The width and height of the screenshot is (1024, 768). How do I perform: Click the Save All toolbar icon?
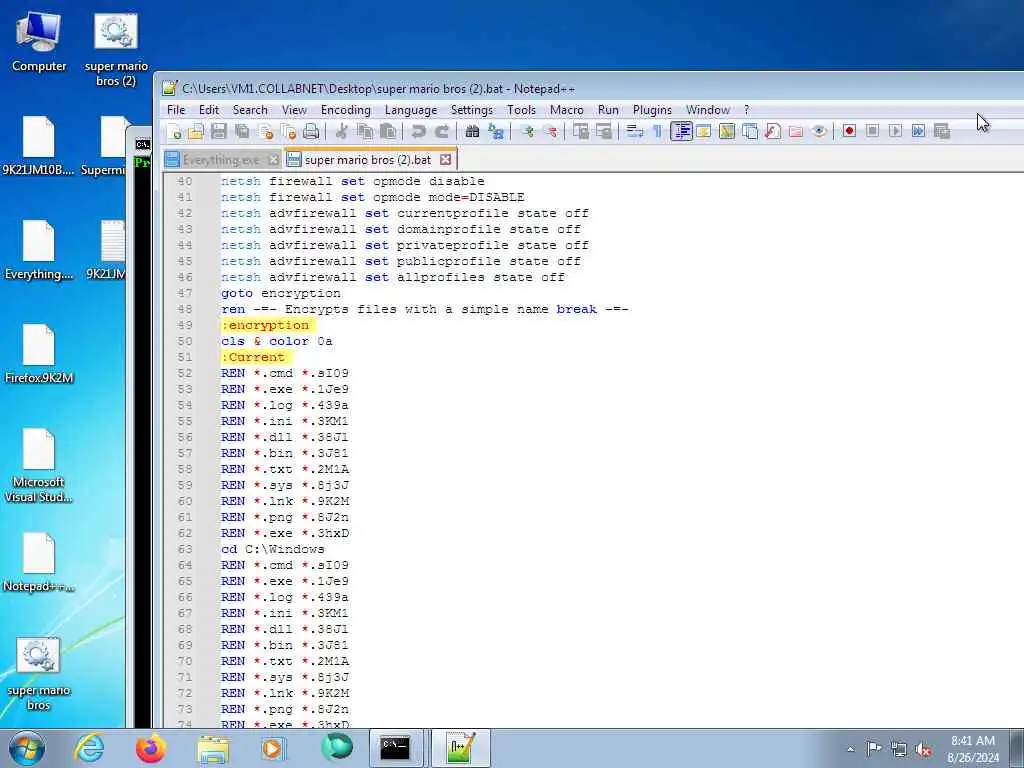pyautogui.click(x=242, y=131)
